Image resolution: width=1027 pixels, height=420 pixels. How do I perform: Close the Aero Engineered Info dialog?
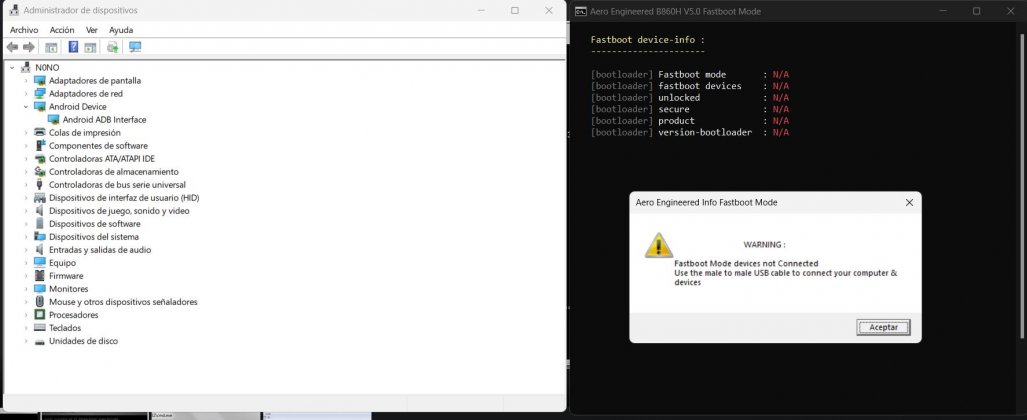pyautogui.click(x=909, y=202)
